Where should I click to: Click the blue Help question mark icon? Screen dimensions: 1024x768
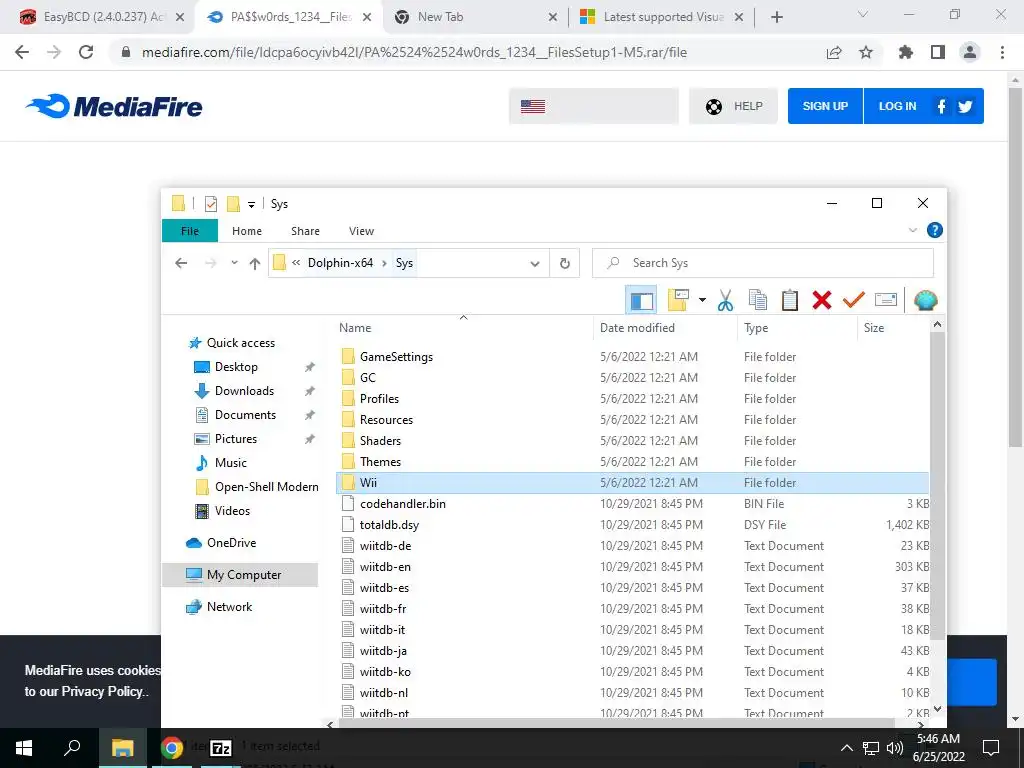(x=935, y=230)
